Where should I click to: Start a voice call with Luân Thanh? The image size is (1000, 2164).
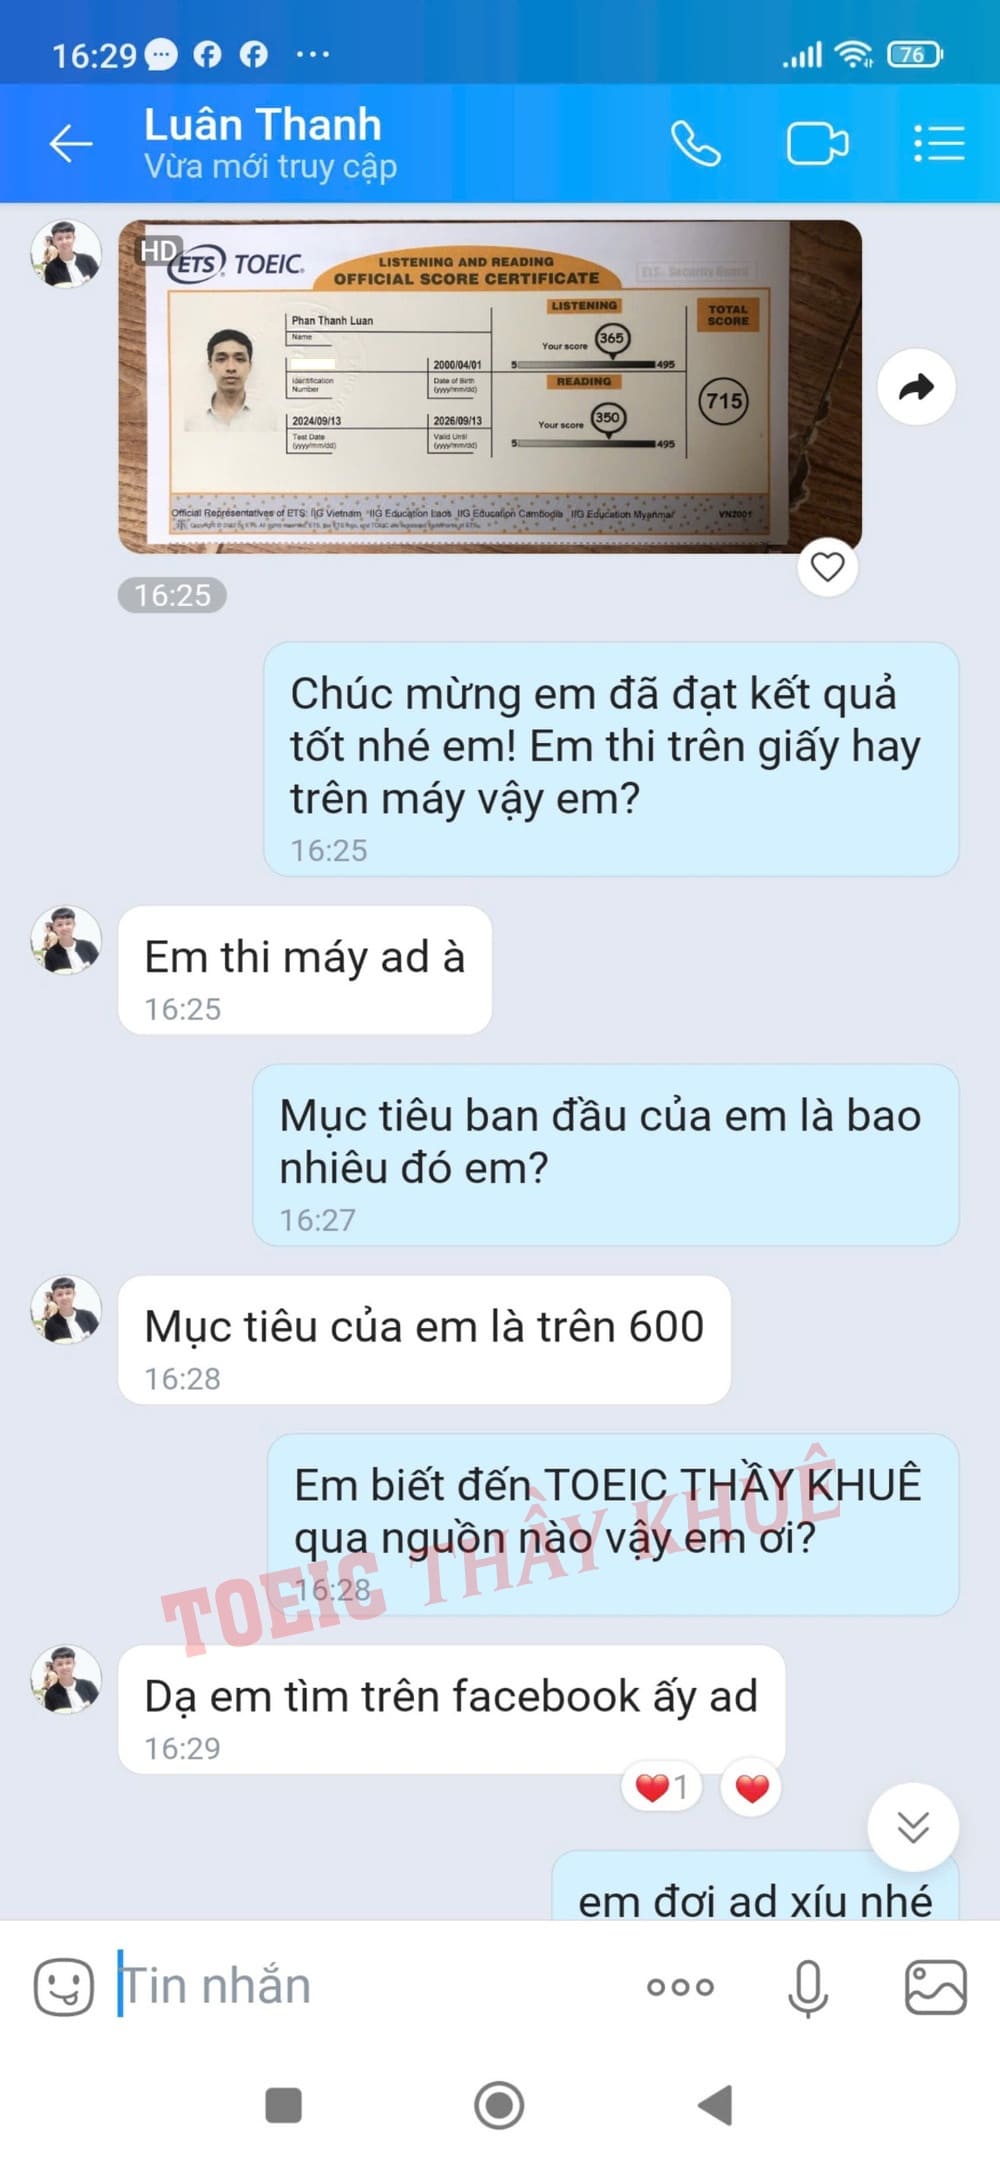coord(695,143)
